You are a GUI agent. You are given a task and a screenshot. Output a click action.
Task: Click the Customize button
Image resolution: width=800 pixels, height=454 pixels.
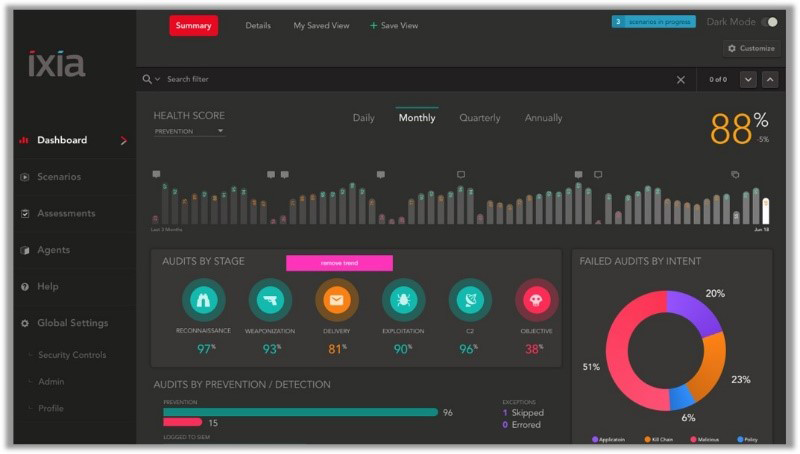[751, 48]
